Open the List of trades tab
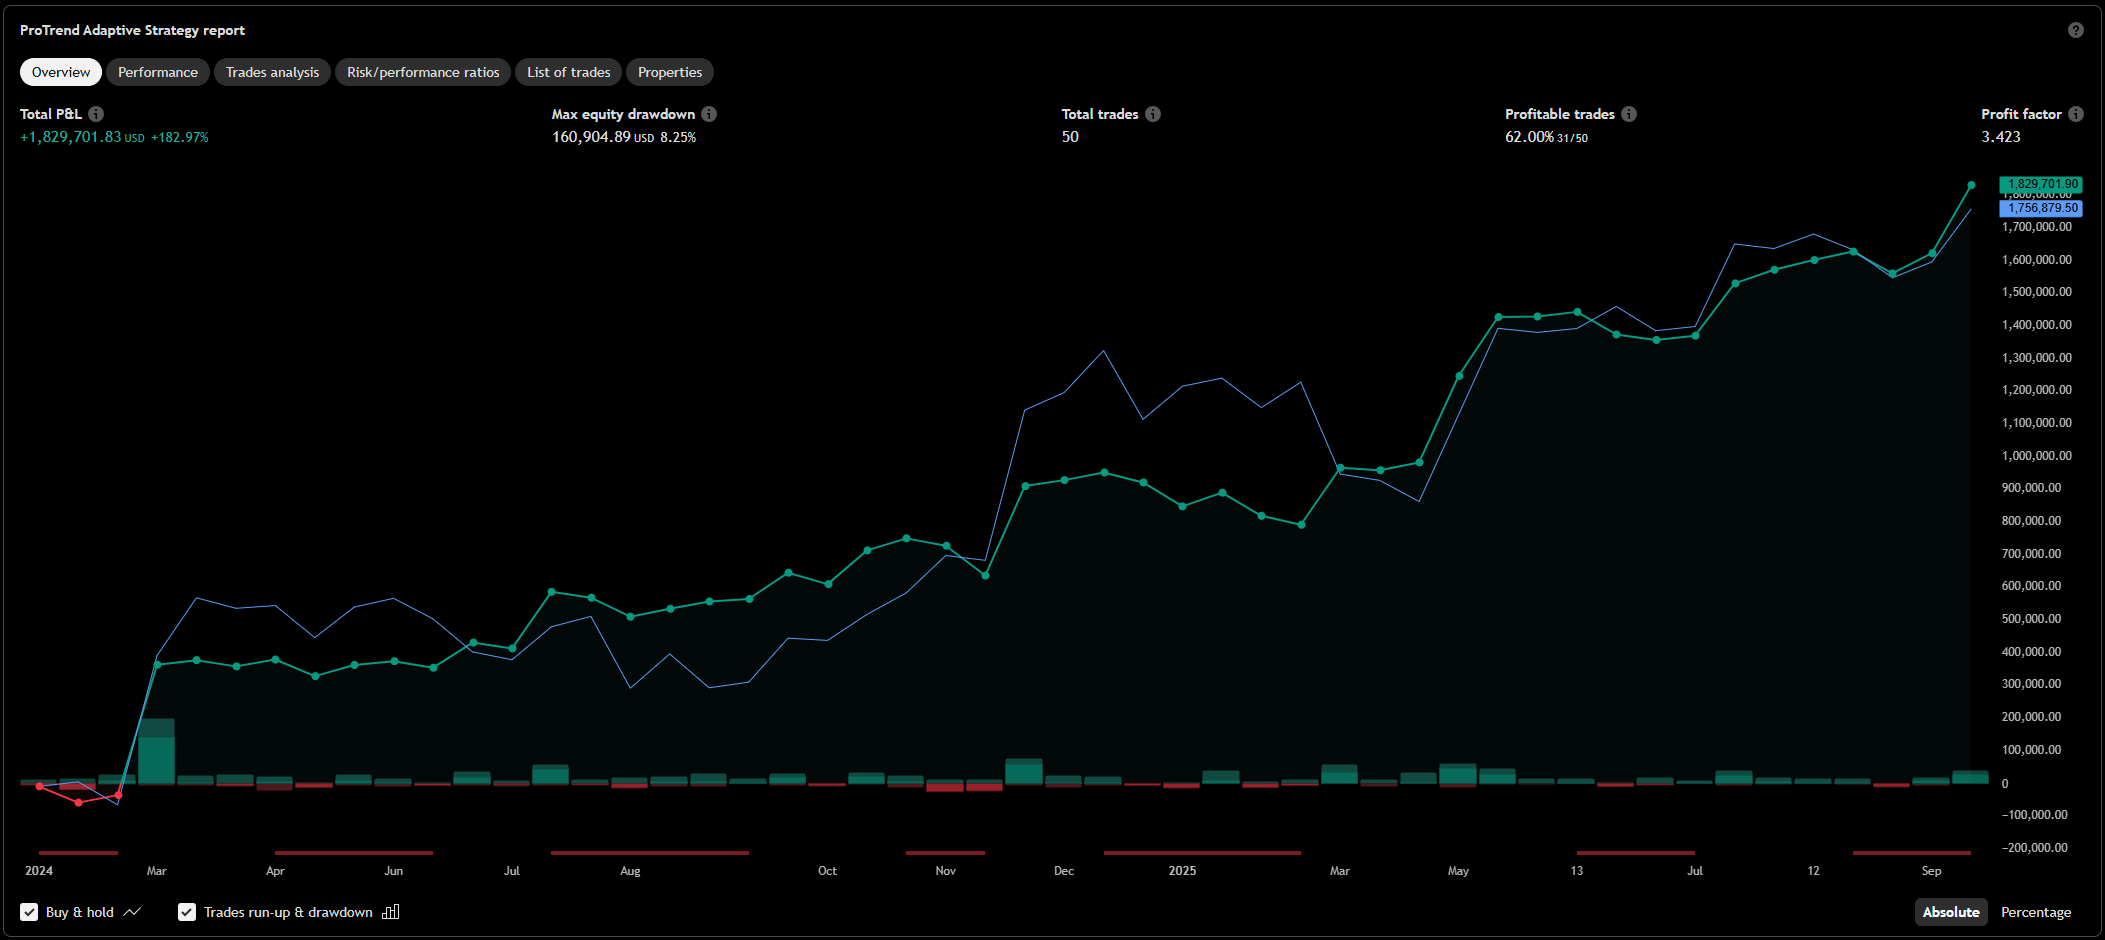The height and width of the screenshot is (940, 2105). point(568,71)
